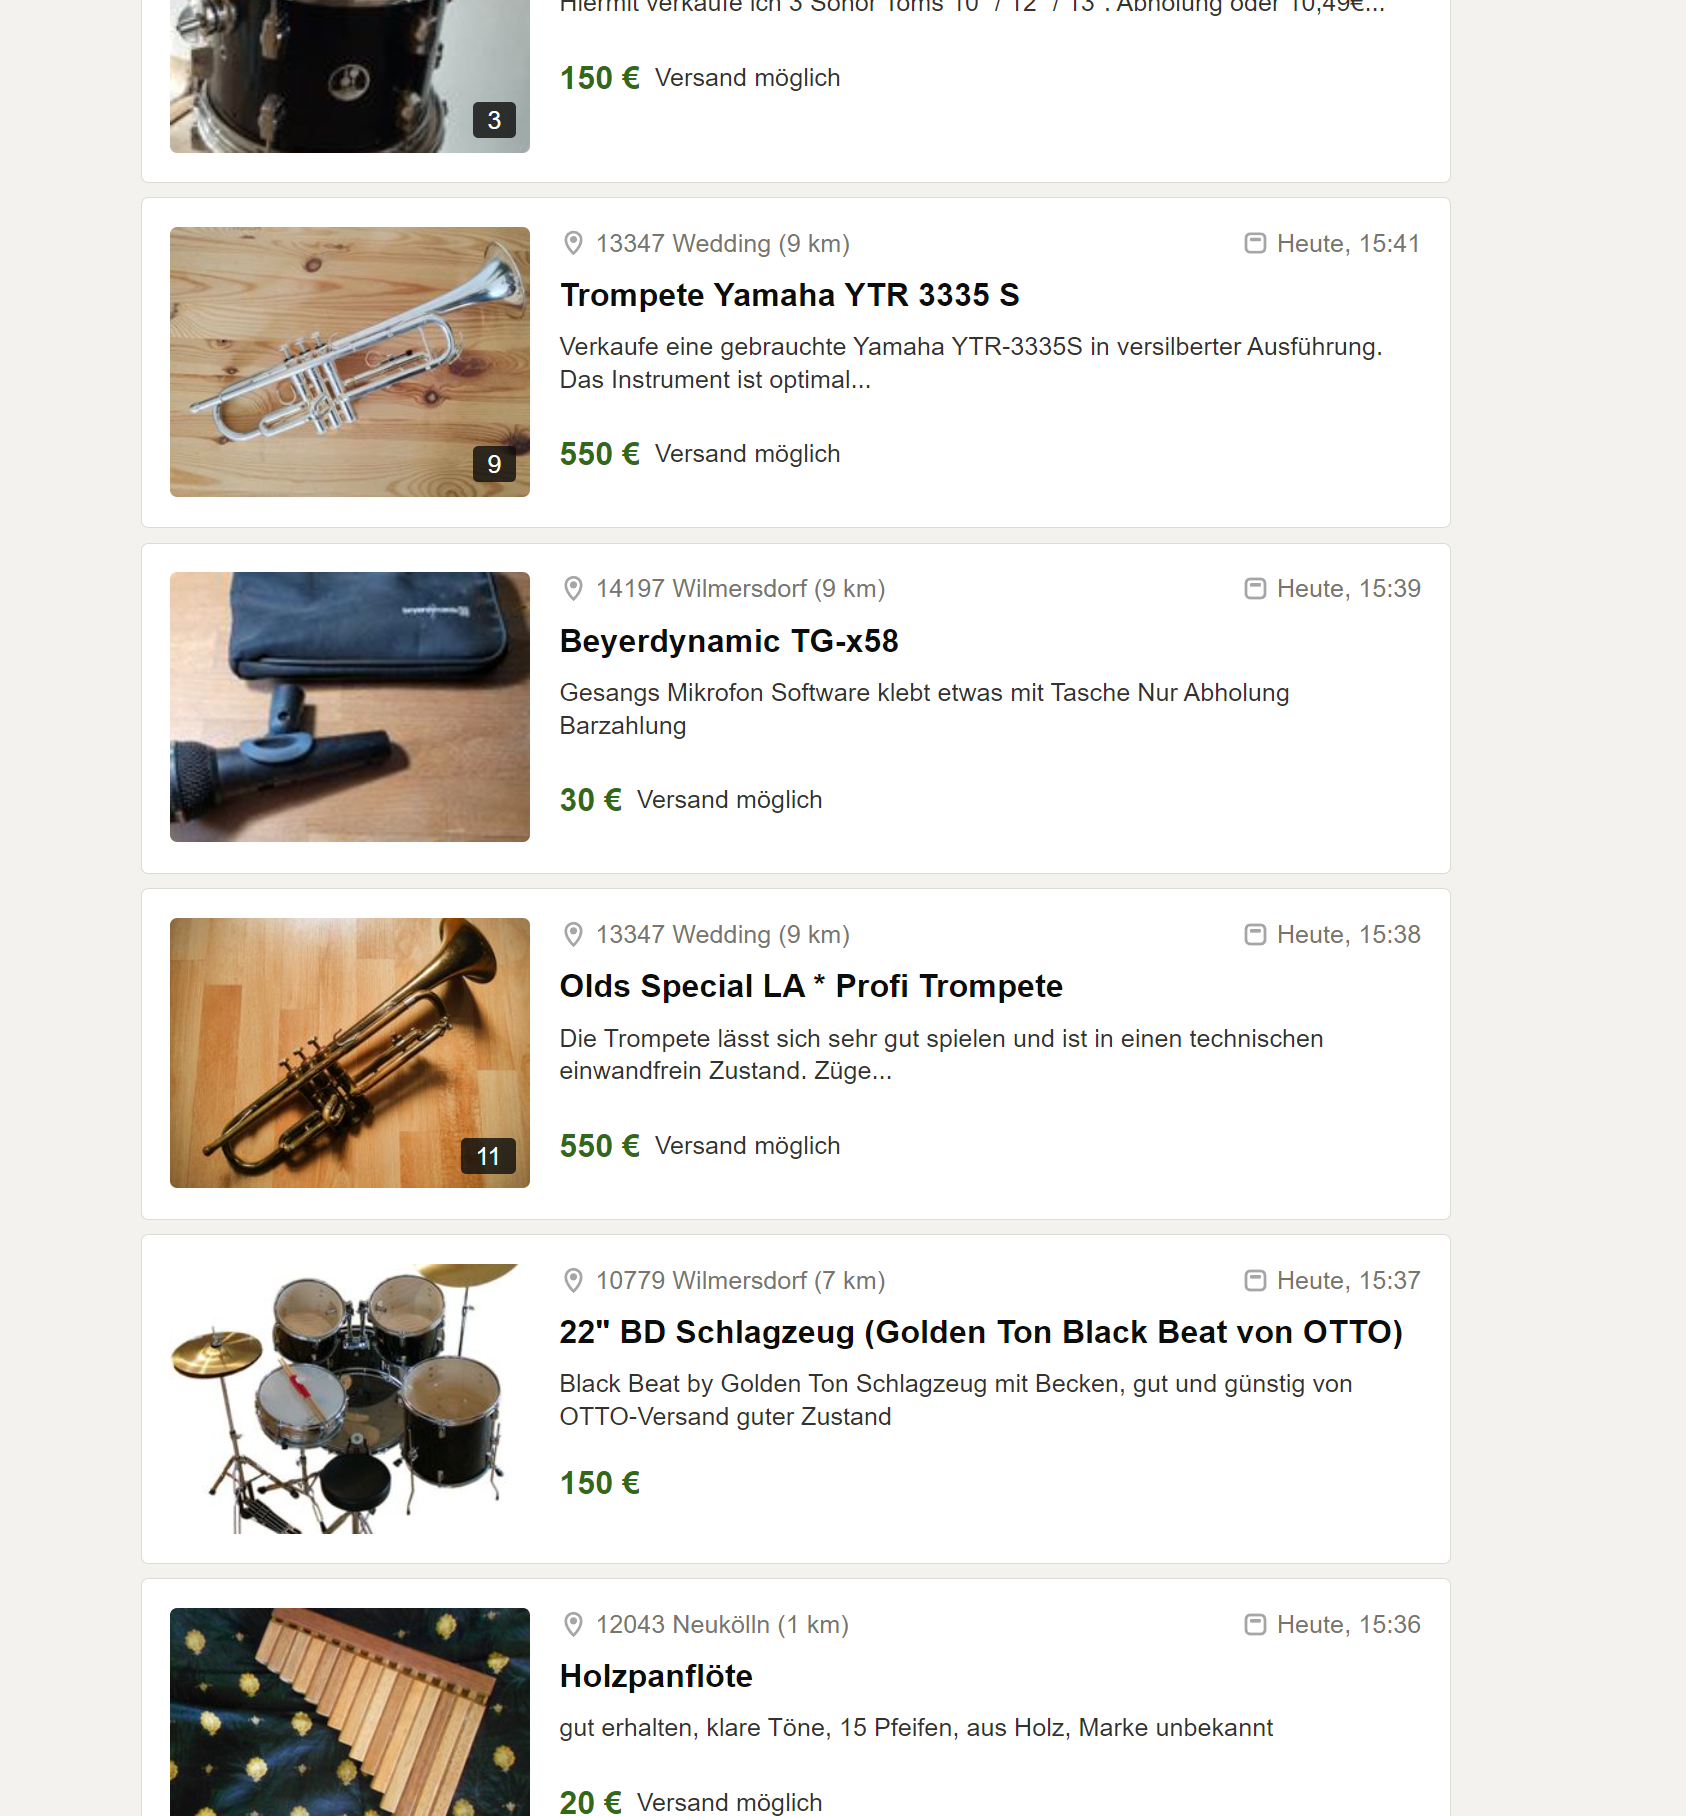Open the Trompete Yamaha YTR 3335 S listing

[789, 295]
